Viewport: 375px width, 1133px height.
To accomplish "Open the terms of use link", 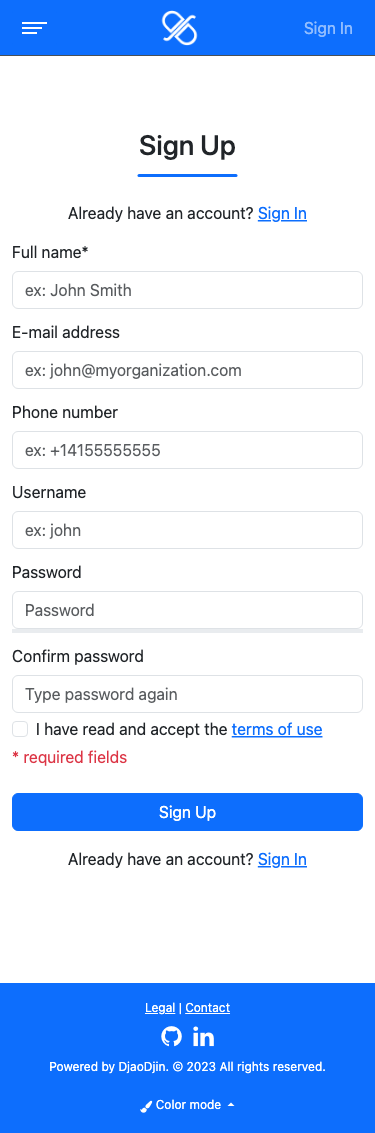I will click(277, 730).
